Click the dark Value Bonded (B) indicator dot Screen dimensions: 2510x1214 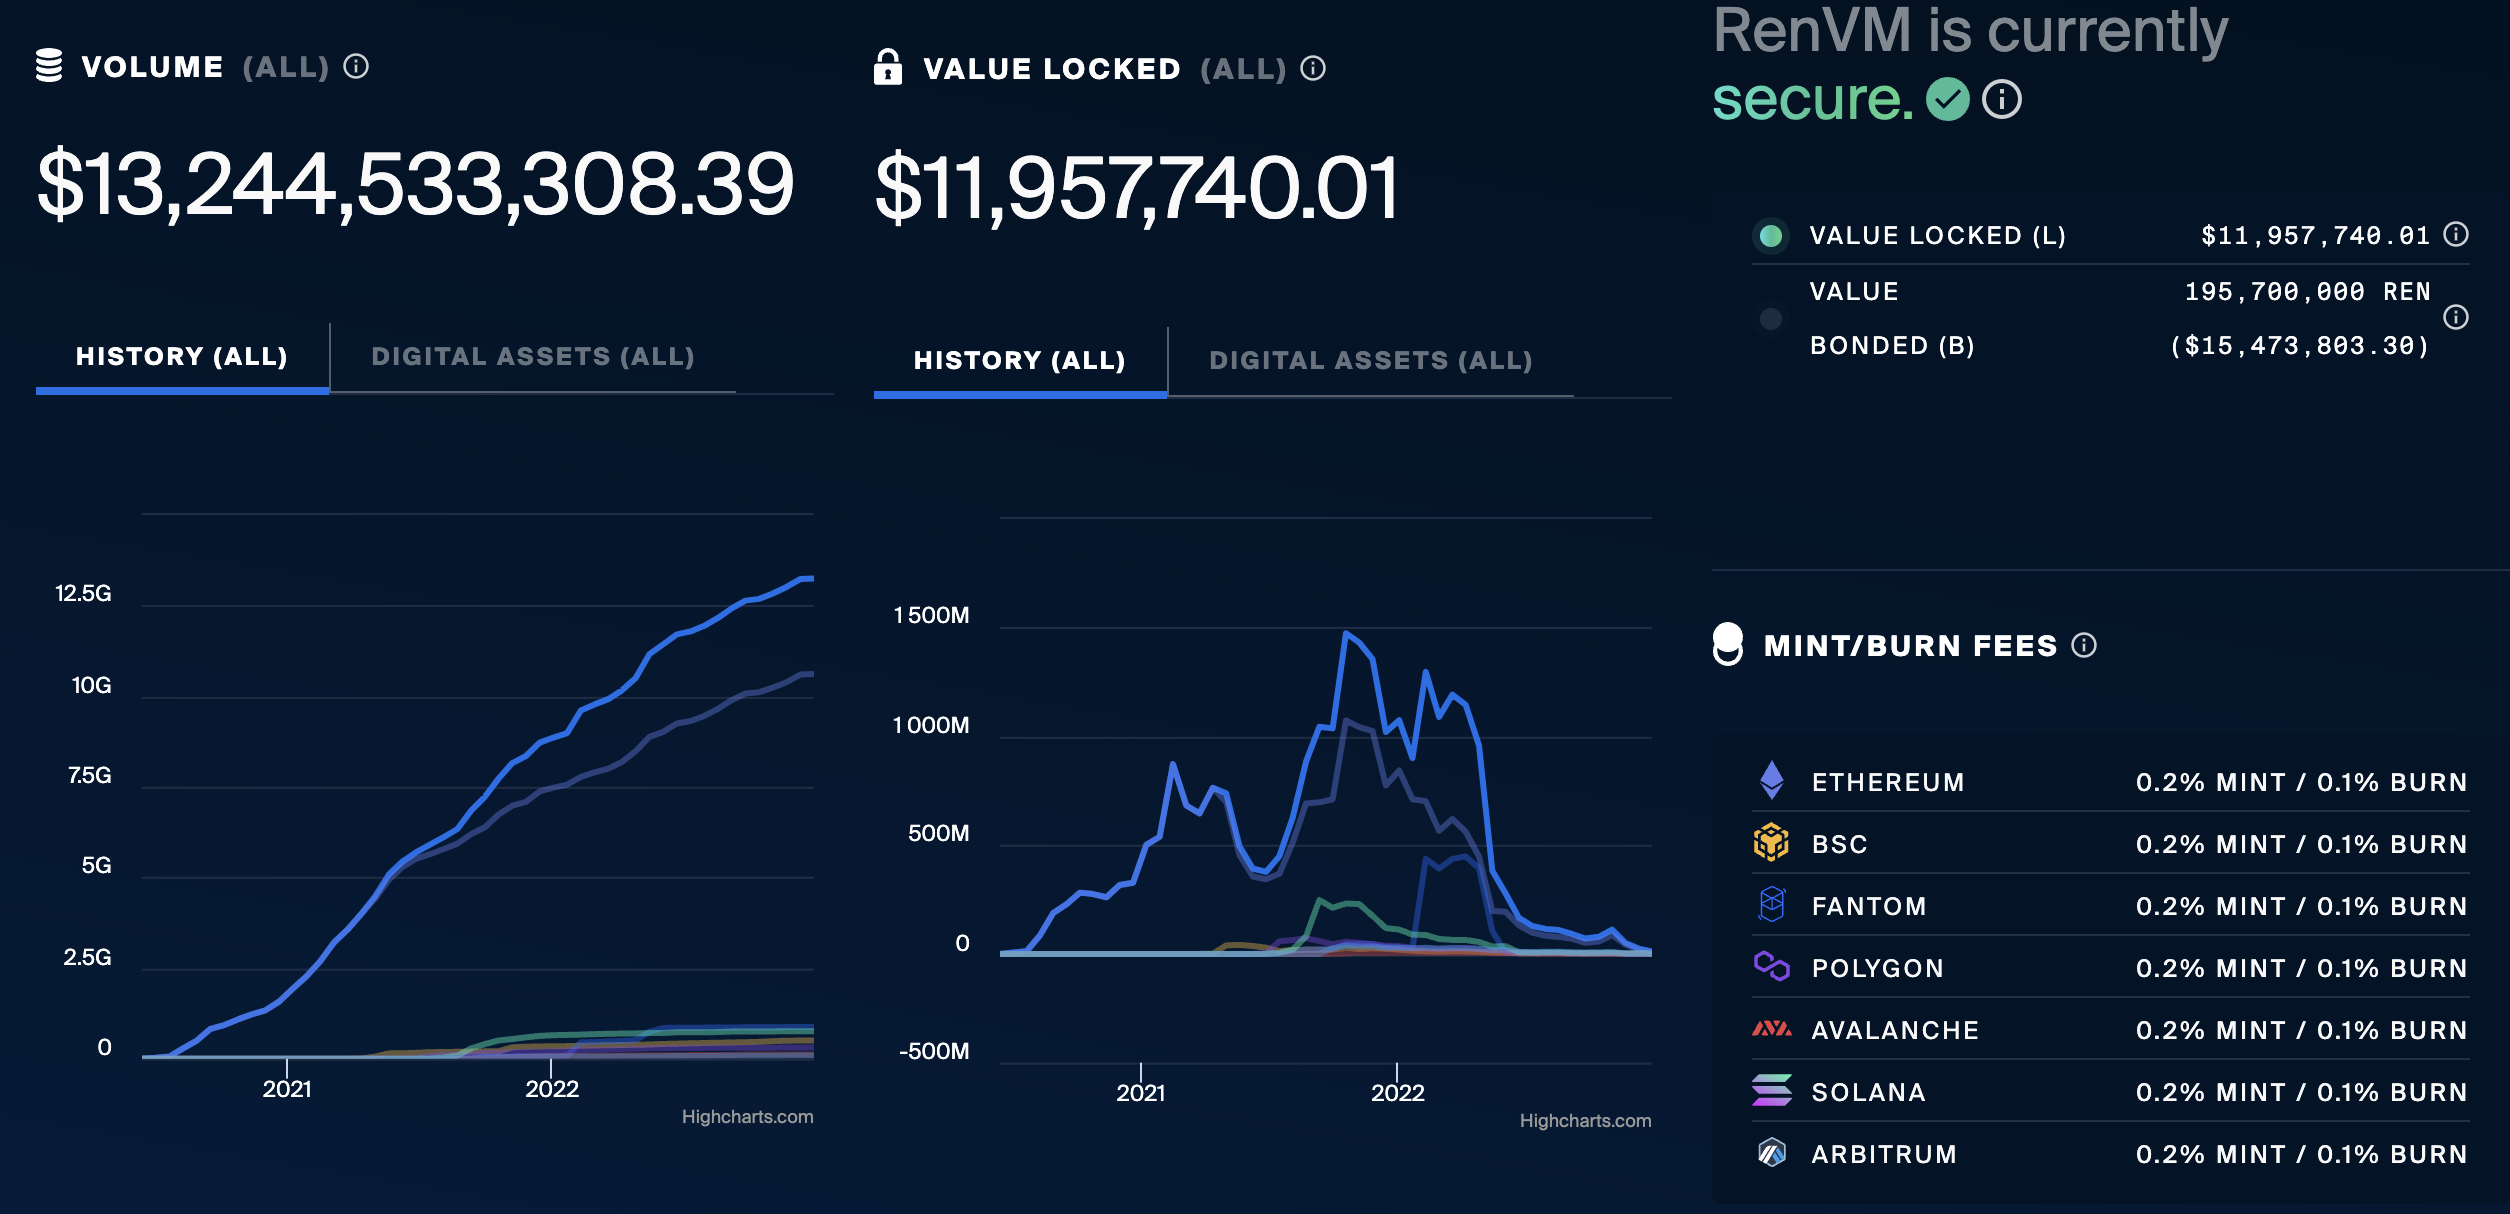point(1771,319)
